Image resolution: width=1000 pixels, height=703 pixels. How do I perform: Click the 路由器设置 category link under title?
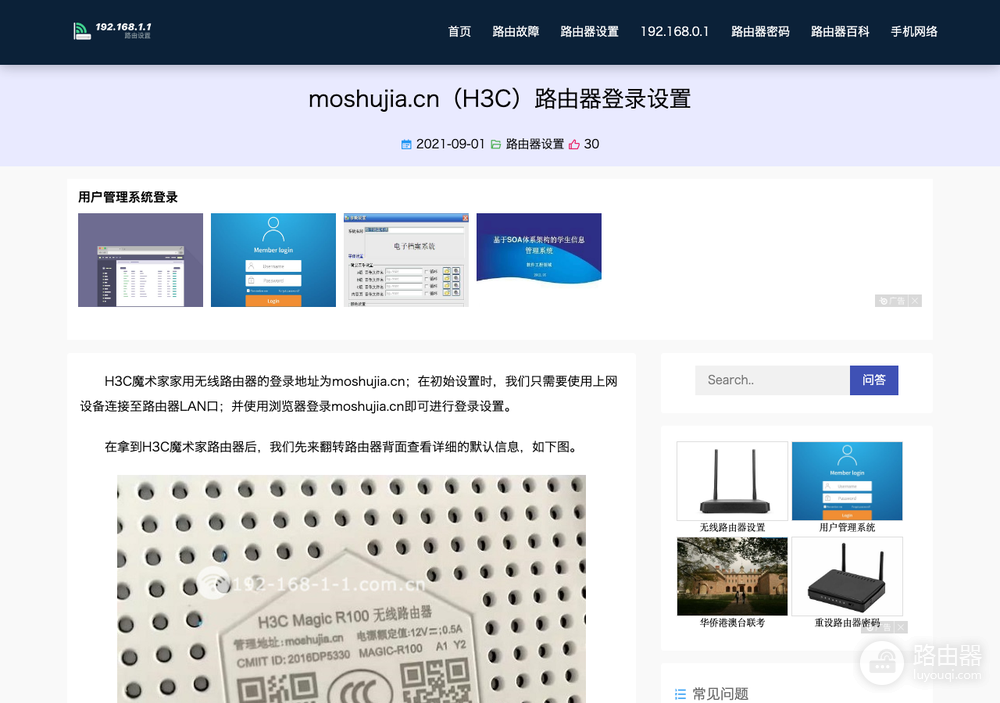coord(534,144)
